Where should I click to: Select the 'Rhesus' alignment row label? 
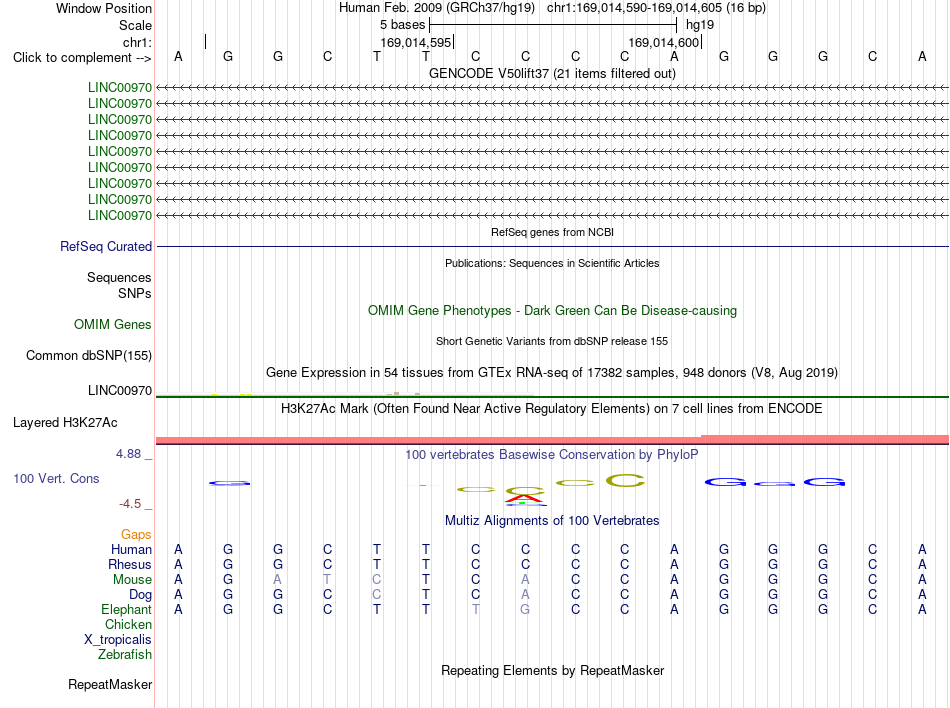click(x=130, y=564)
